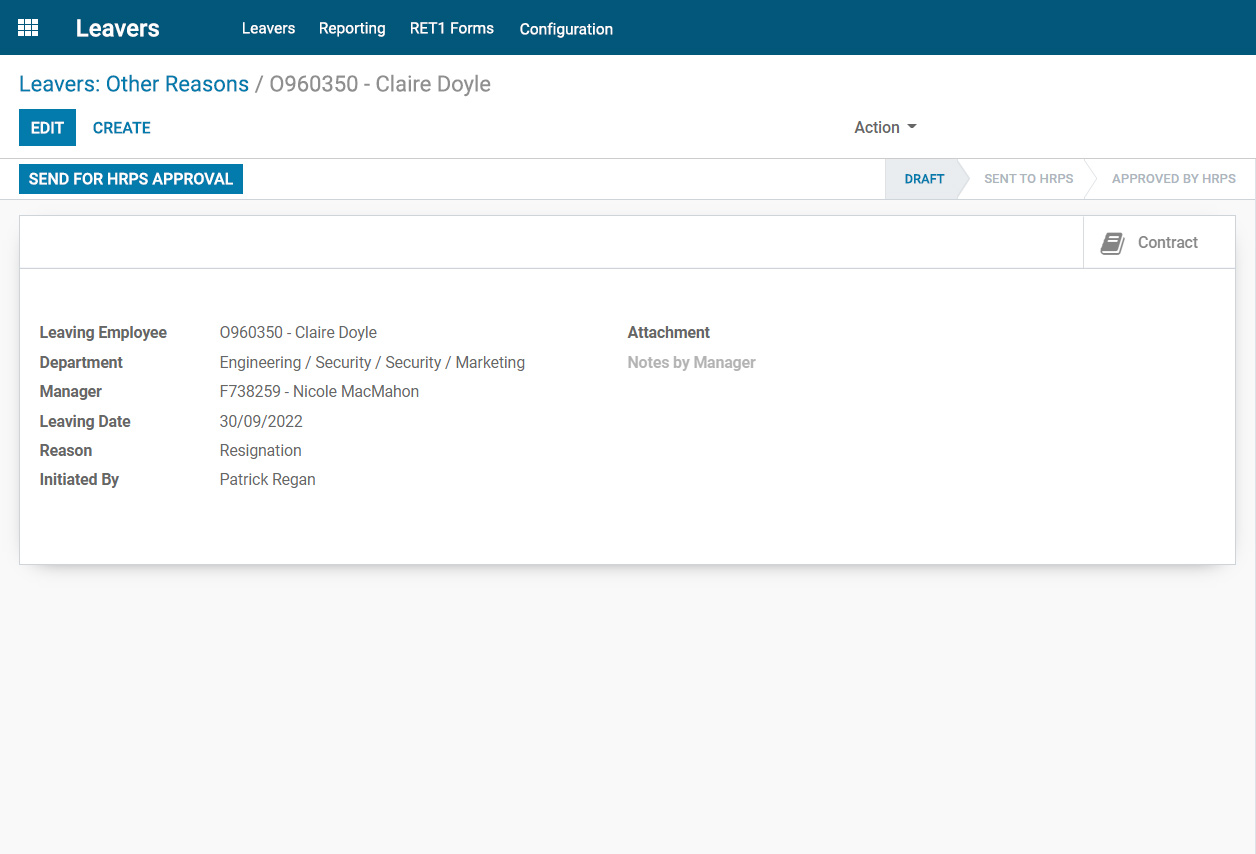Open manager F738259 - Nicole MacMahon record
1256x854 pixels.
[x=319, y=391]
